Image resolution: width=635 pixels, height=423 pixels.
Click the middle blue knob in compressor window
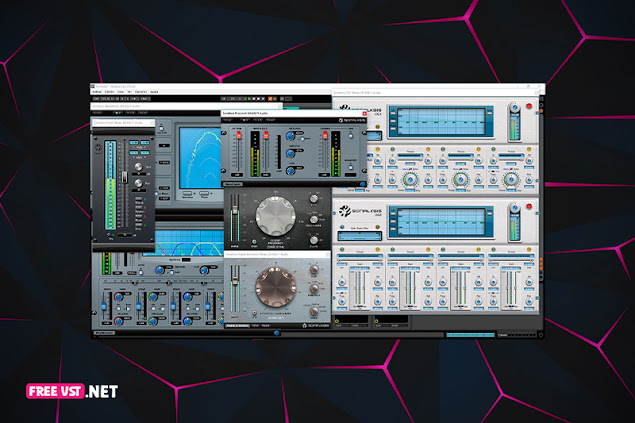290,153
